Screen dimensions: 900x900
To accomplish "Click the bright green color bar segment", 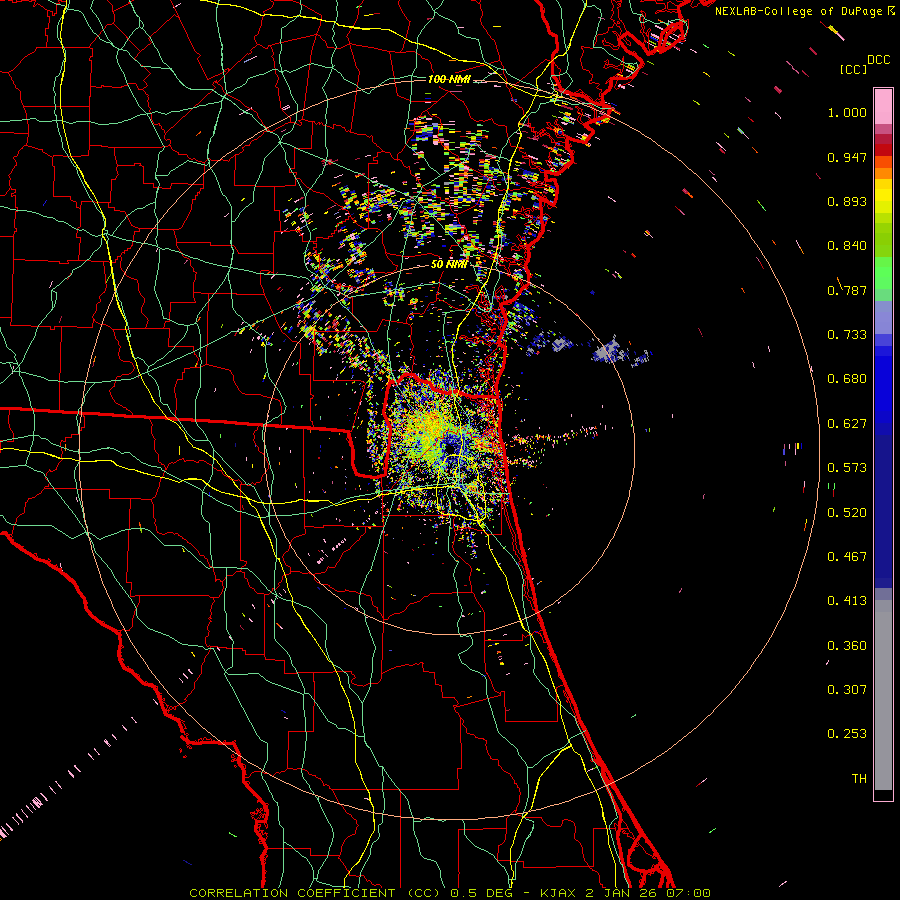I will click(x=883, y=273).
